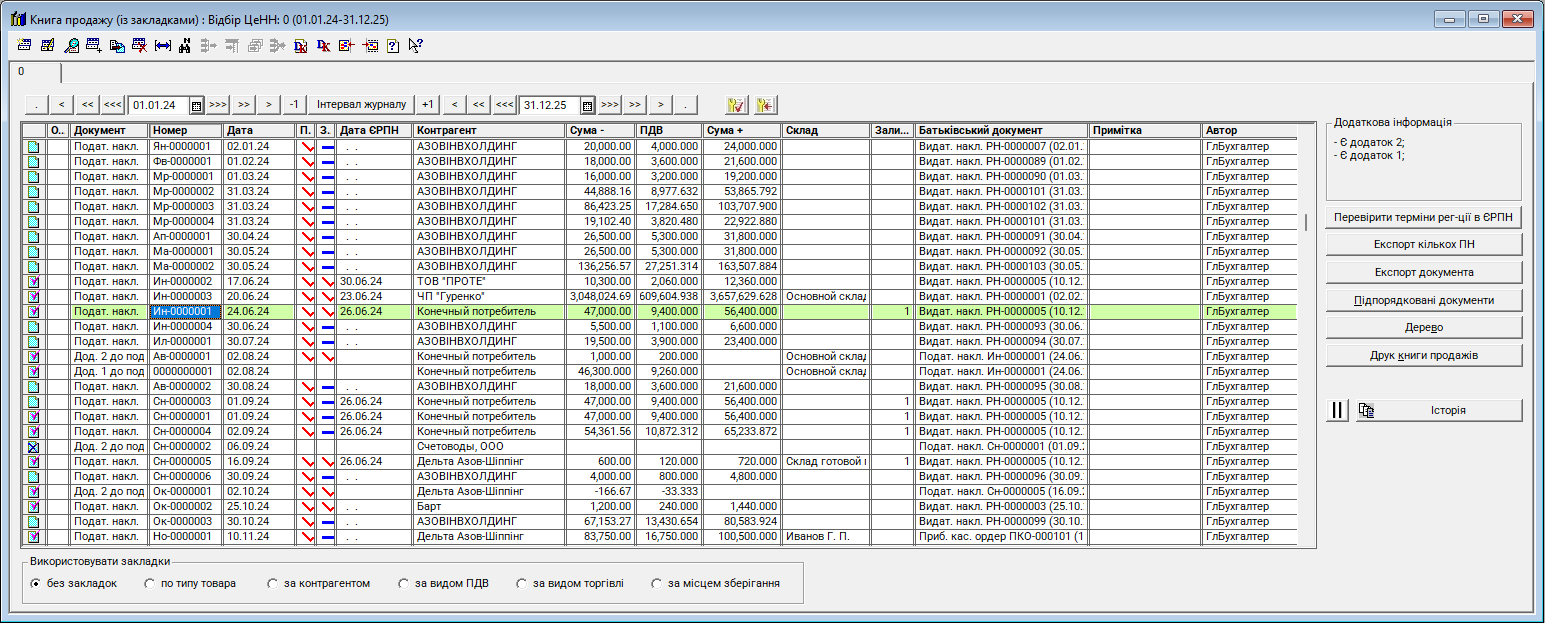Select 'за контрагентом' radio button

tap(272, 583)
